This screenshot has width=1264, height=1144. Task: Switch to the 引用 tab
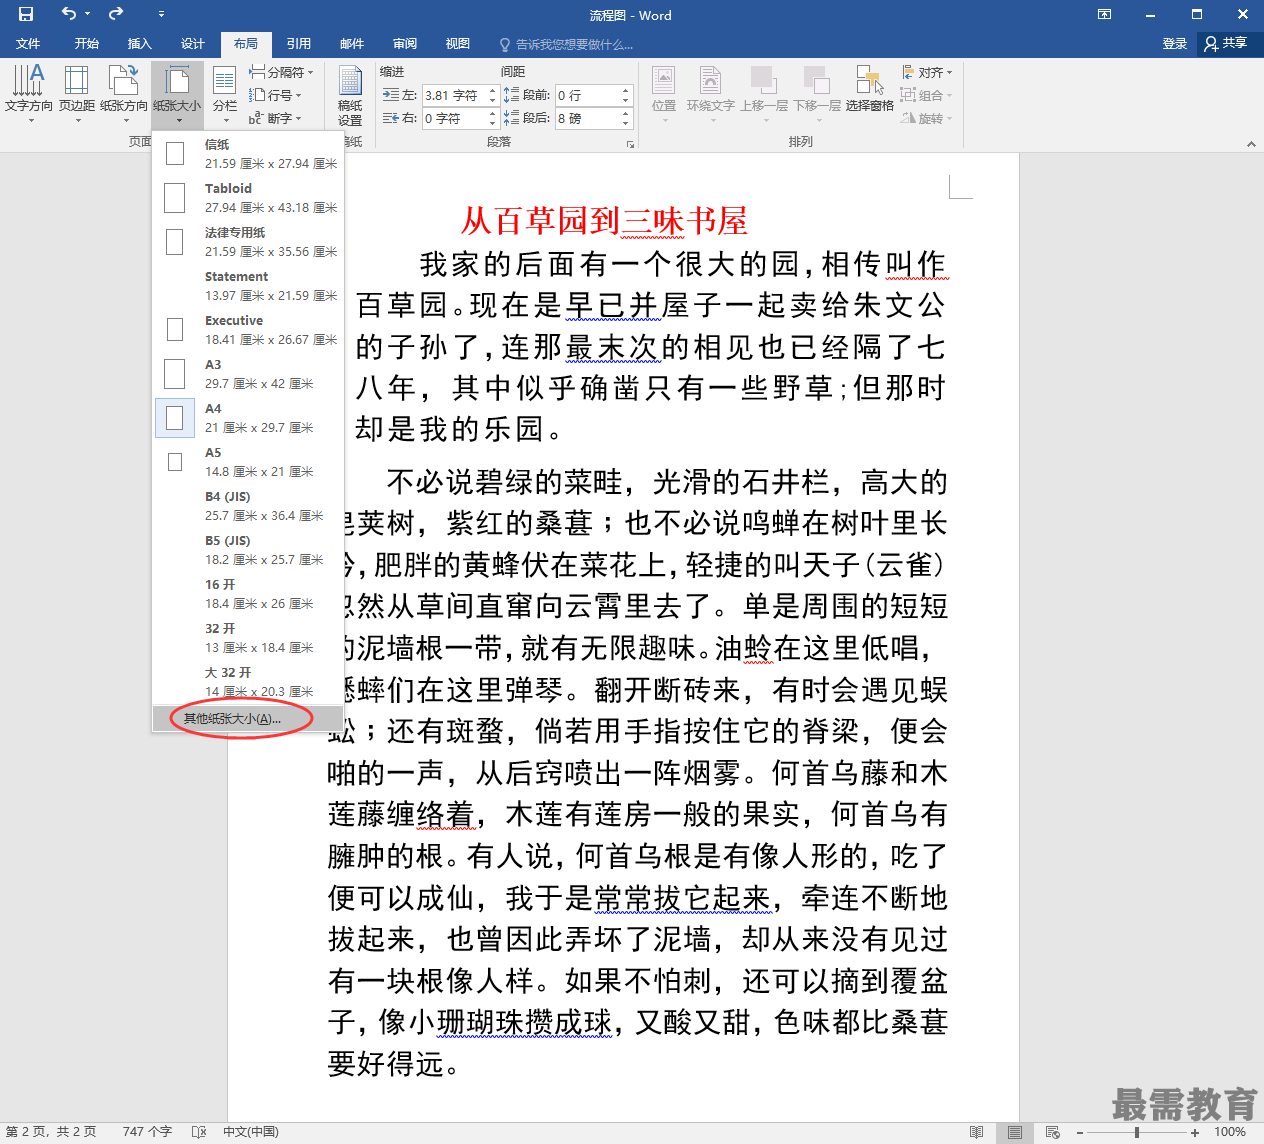click(x=299, y=44)
